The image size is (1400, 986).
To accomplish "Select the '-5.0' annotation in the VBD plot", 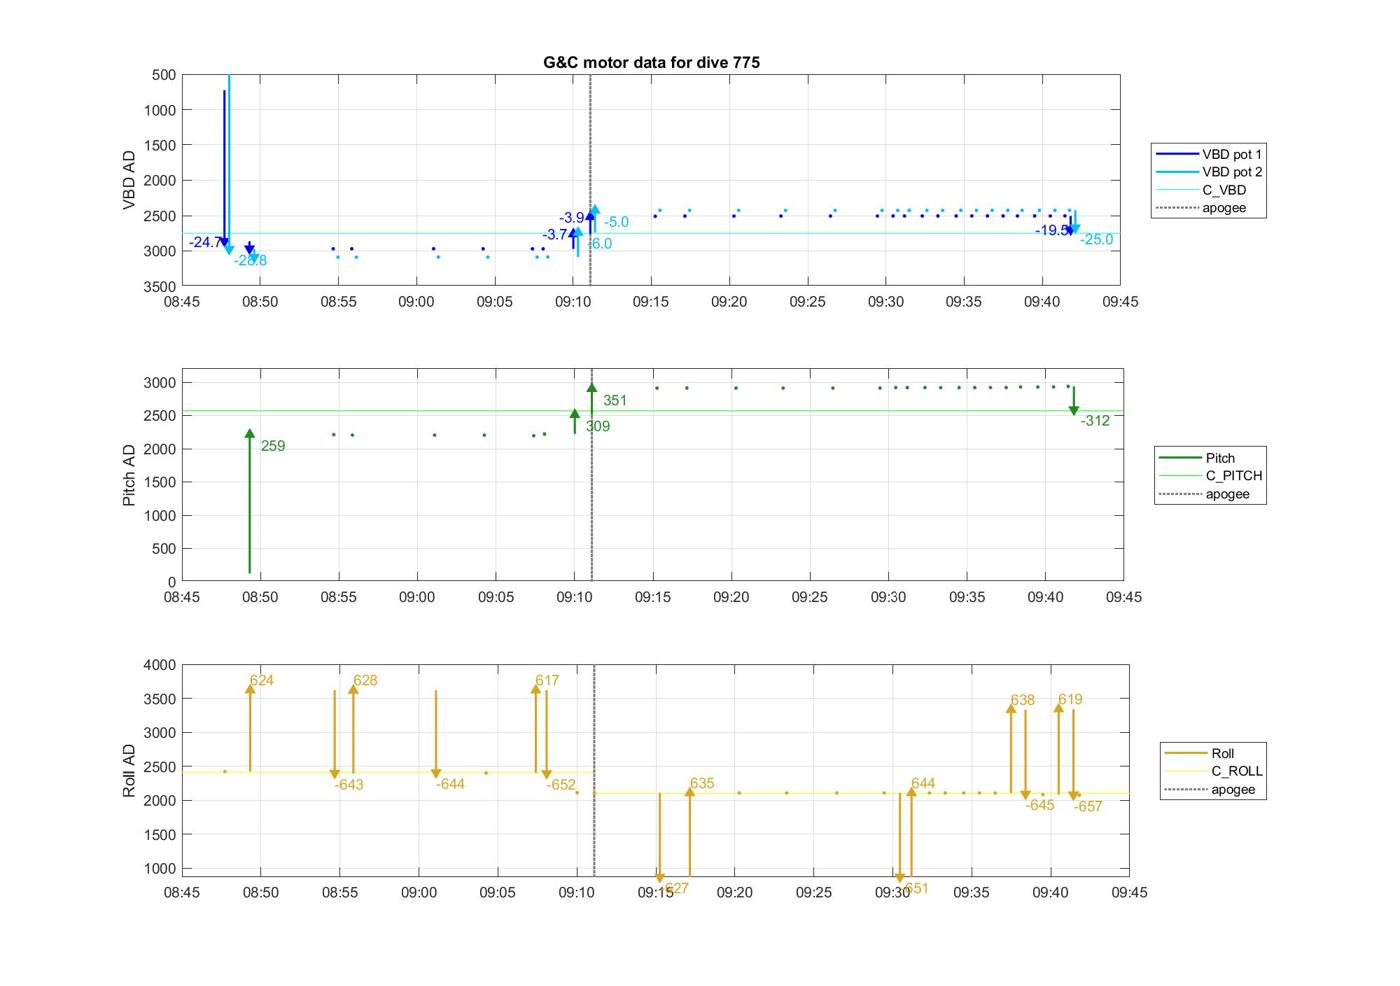I will 616,222.
